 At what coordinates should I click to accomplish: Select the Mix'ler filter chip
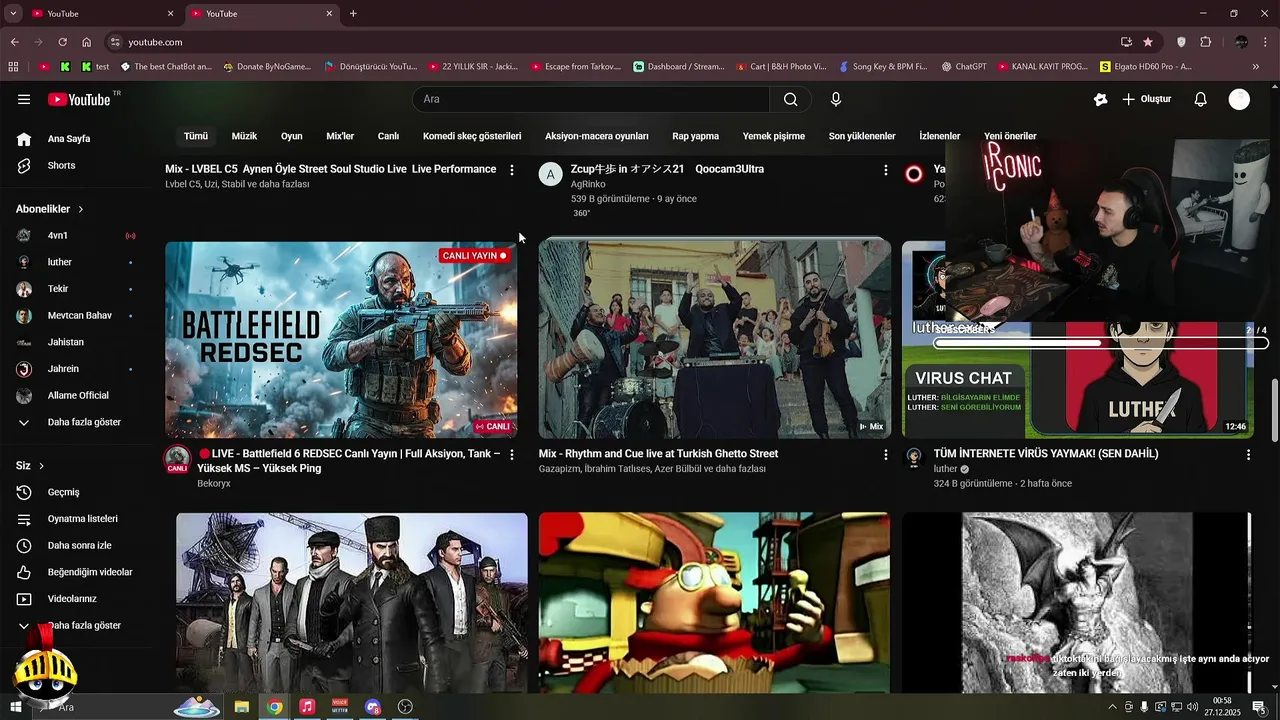[x=340, y=136]
